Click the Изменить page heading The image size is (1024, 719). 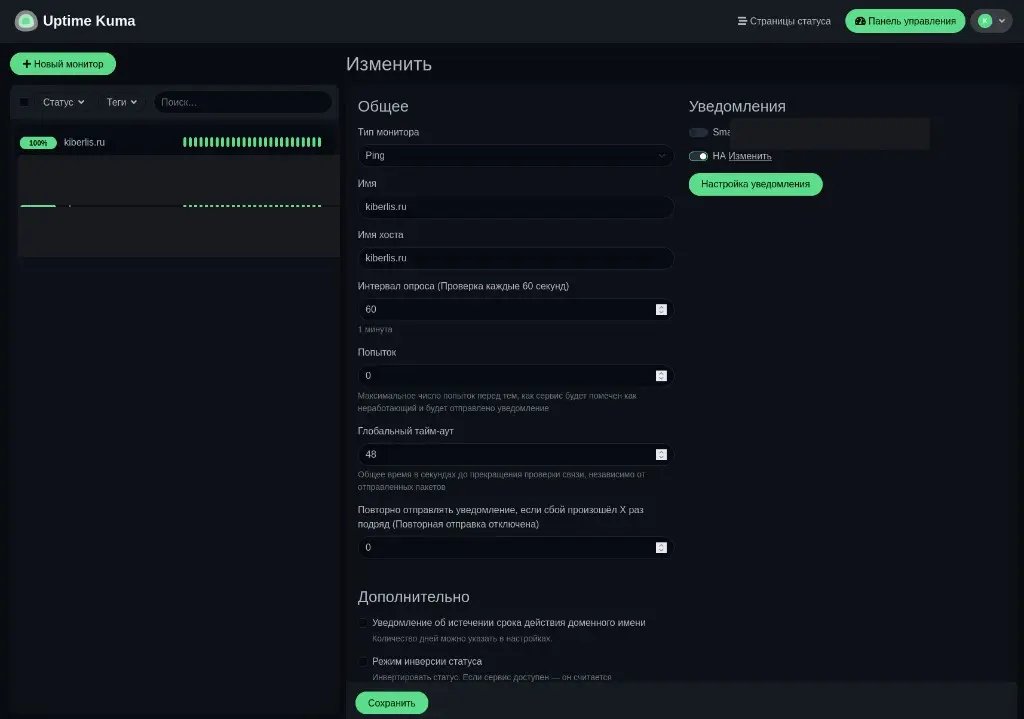tap(389, 64)
